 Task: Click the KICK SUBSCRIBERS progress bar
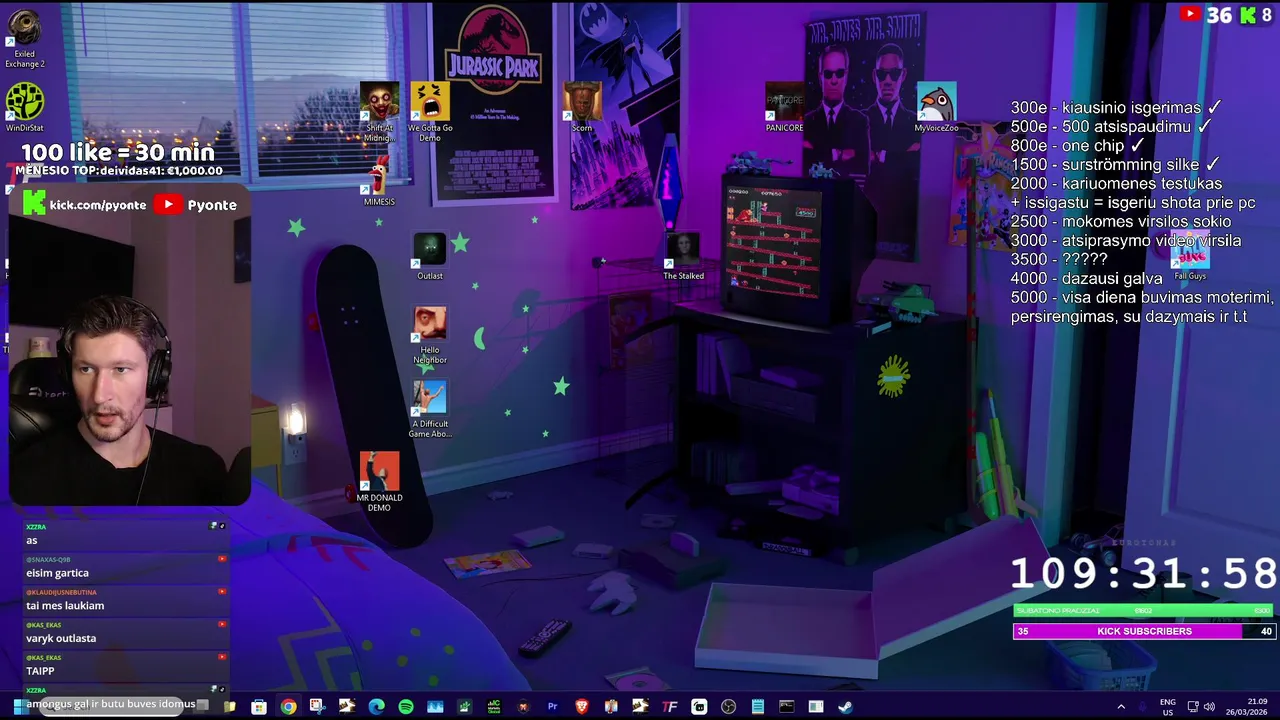coord(1144,631)
